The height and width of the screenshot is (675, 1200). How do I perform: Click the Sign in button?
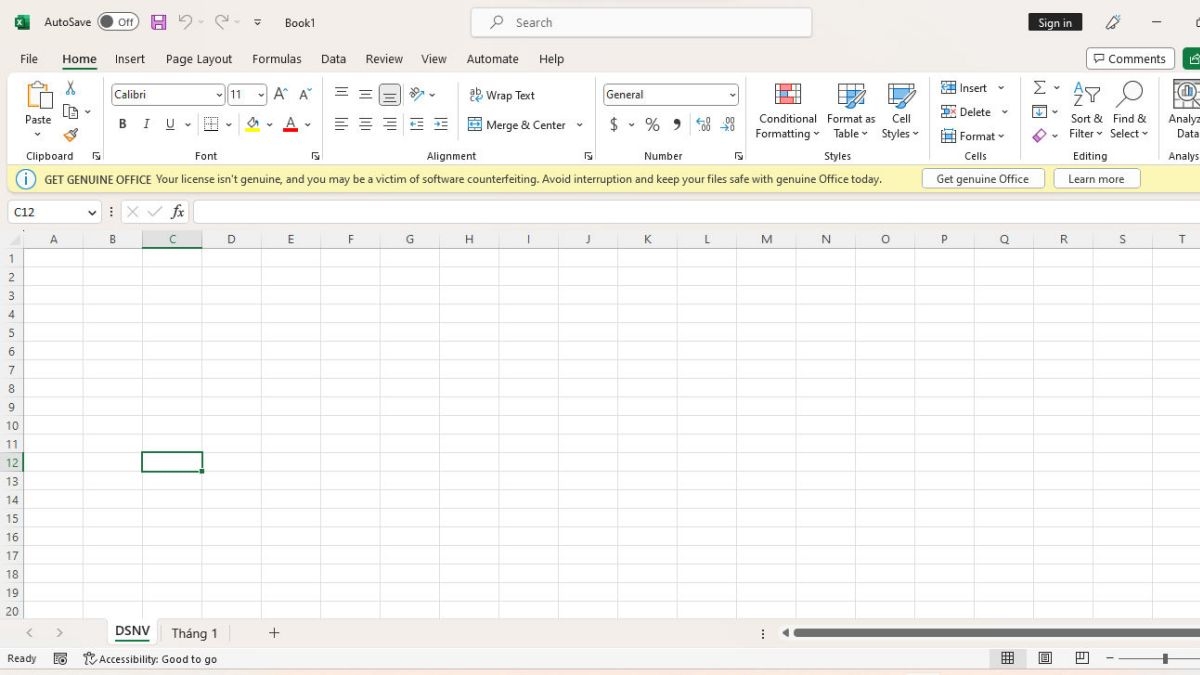click(x=1055, y=23)
